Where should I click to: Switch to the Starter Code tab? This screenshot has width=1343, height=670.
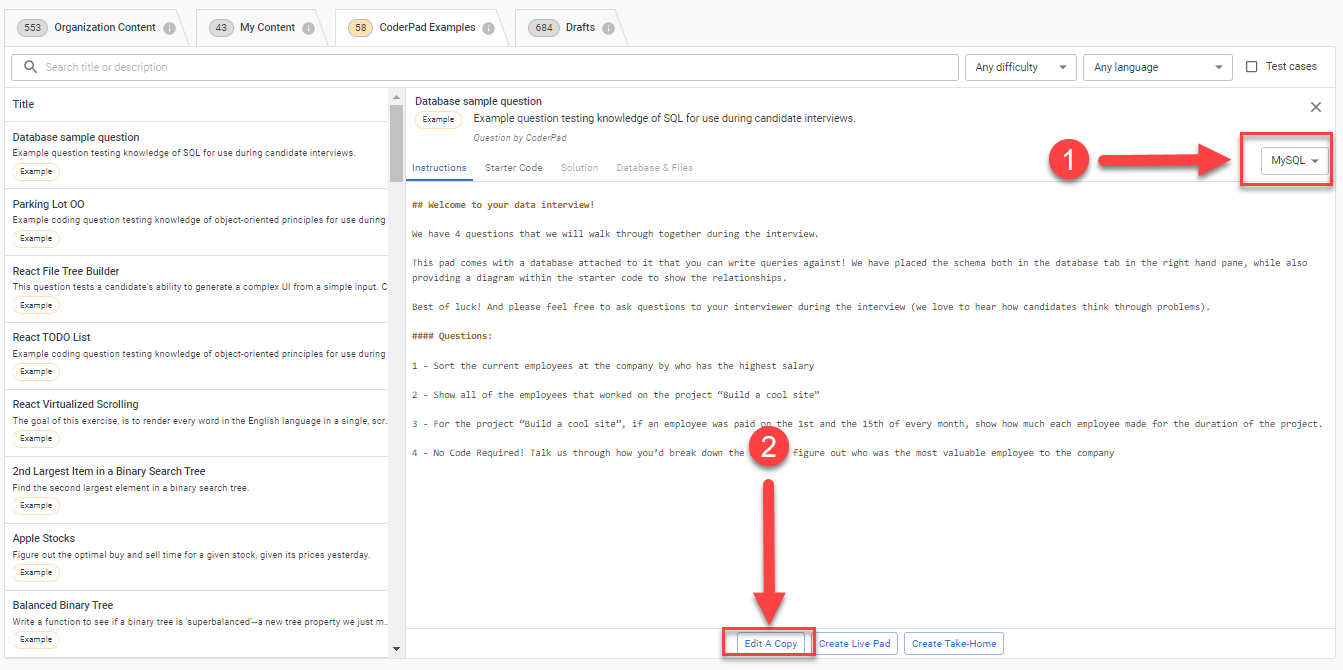click(x=514, y=168)
